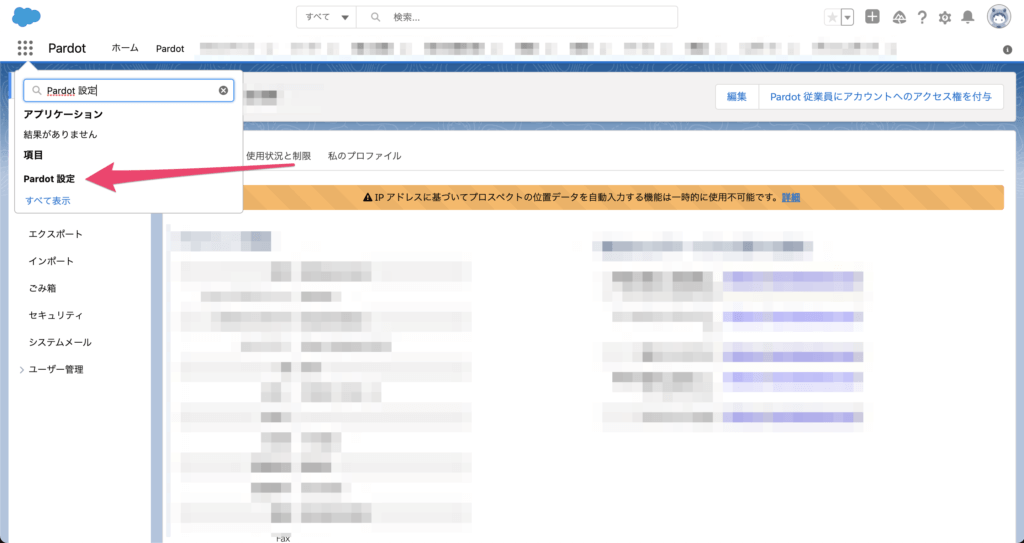Click the magnifier icon in global search
The height and width of the screenshot is (543, 1024).
tap(376, 17)
